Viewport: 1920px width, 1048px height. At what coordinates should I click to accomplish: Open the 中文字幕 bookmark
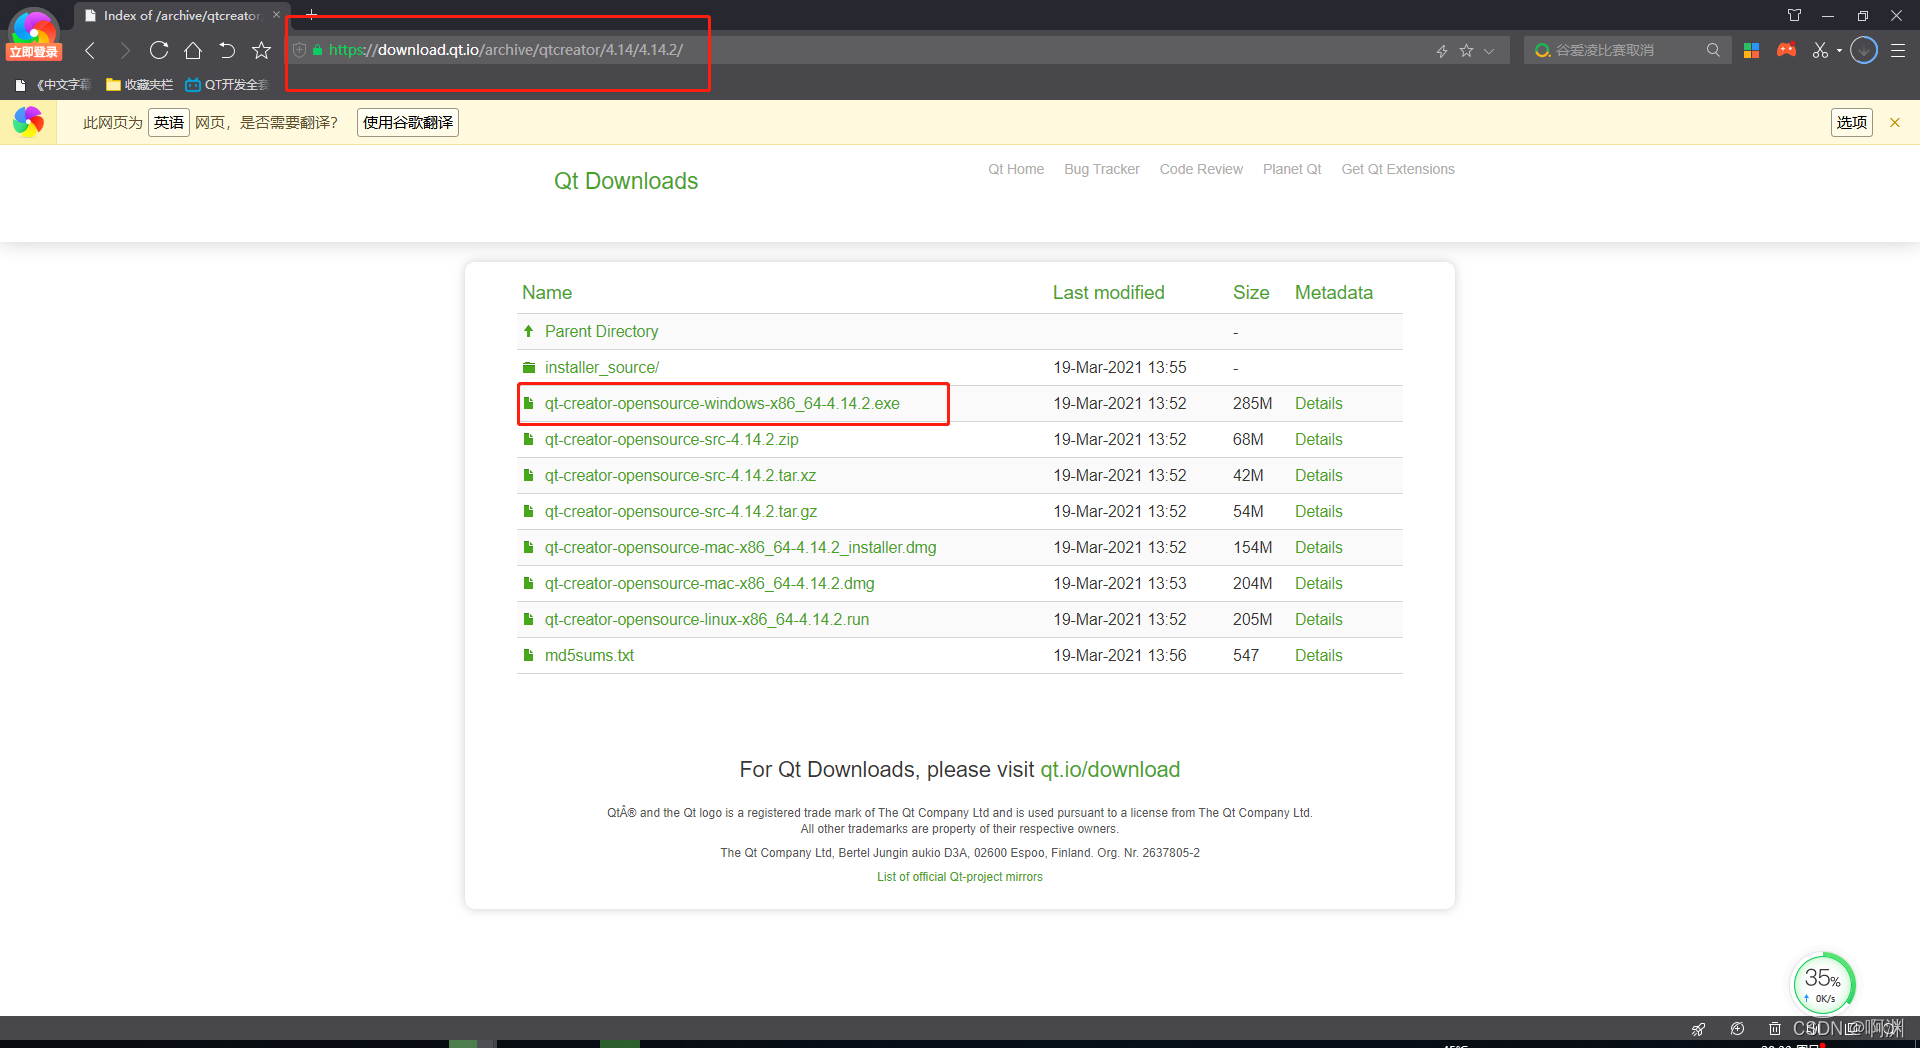[x=53, y=85]
